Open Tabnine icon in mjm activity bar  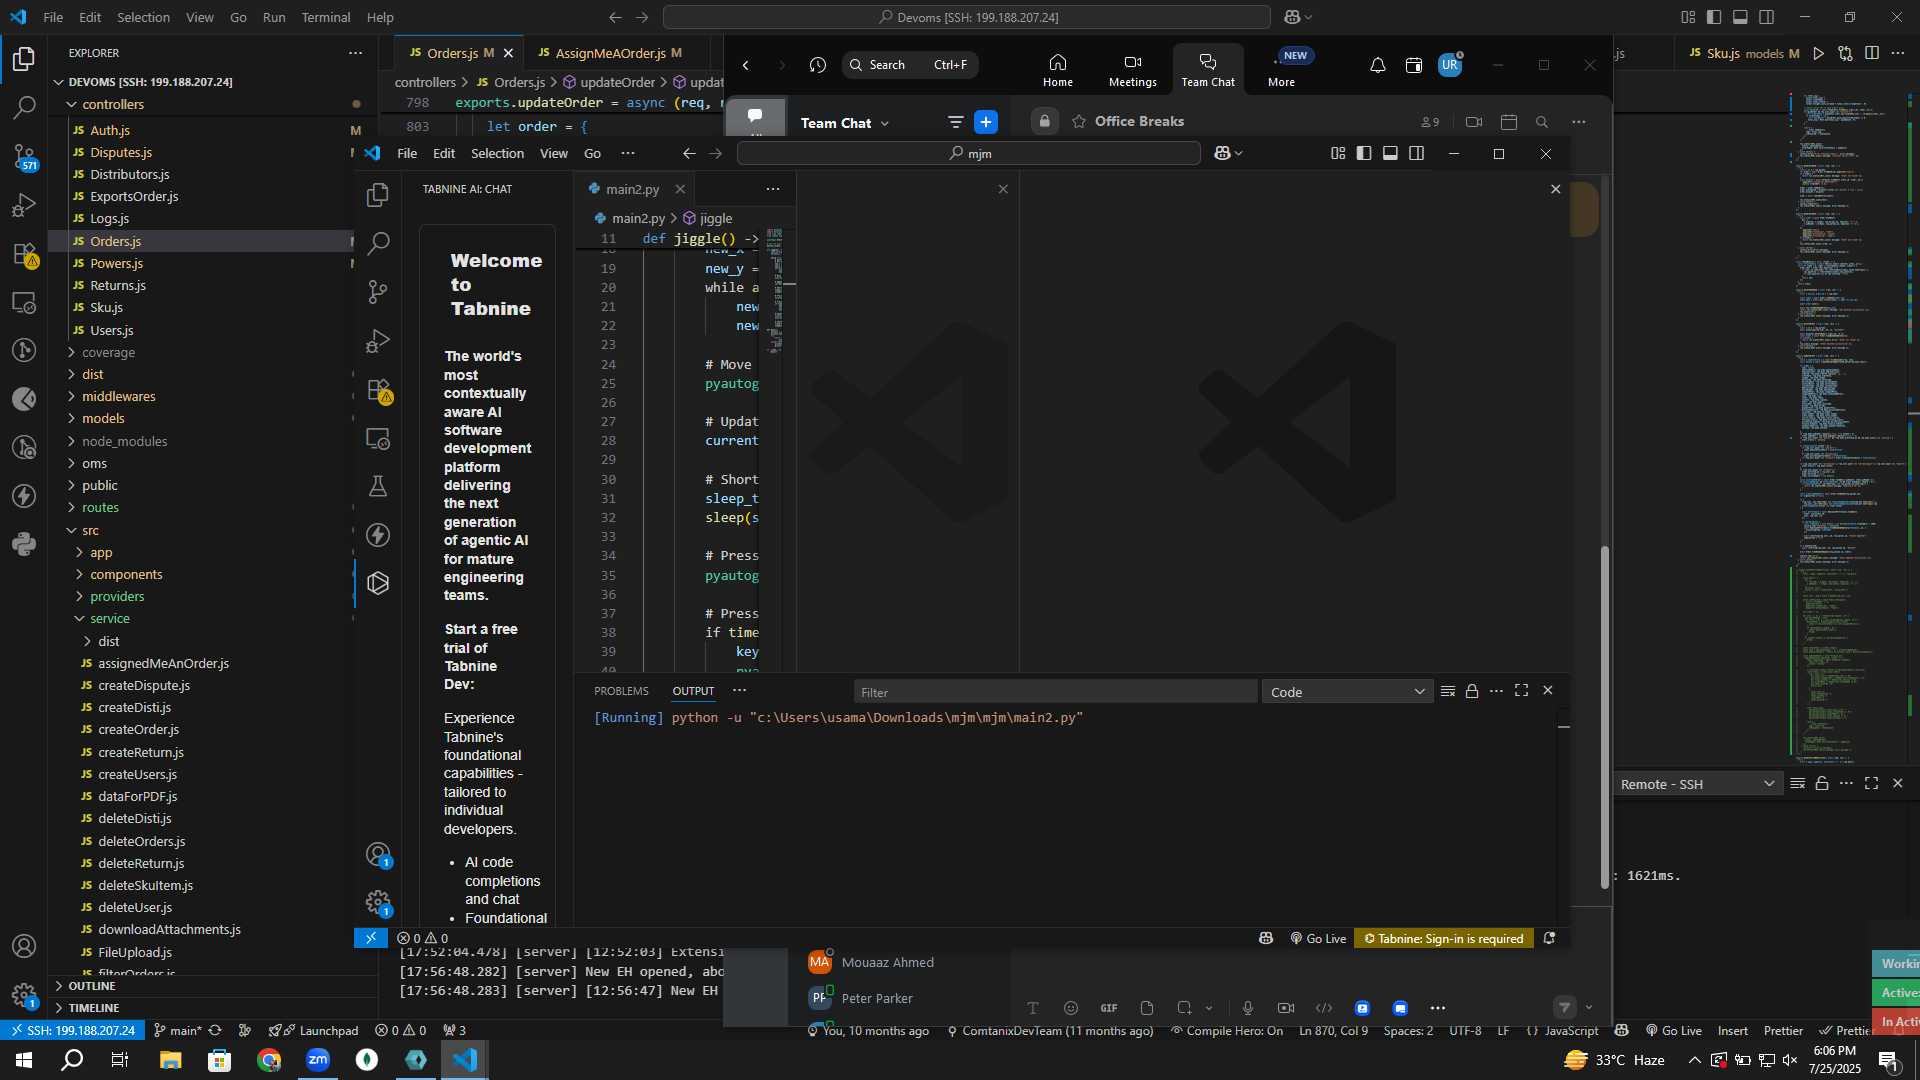[x=378, y=583]
